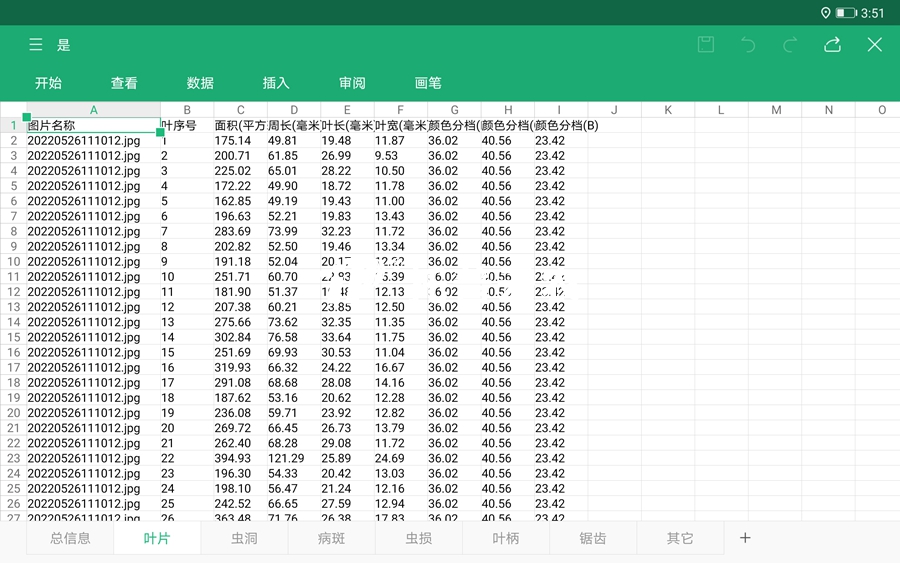
Task: Open the 数据 menu tab
Action: (200, 83)
